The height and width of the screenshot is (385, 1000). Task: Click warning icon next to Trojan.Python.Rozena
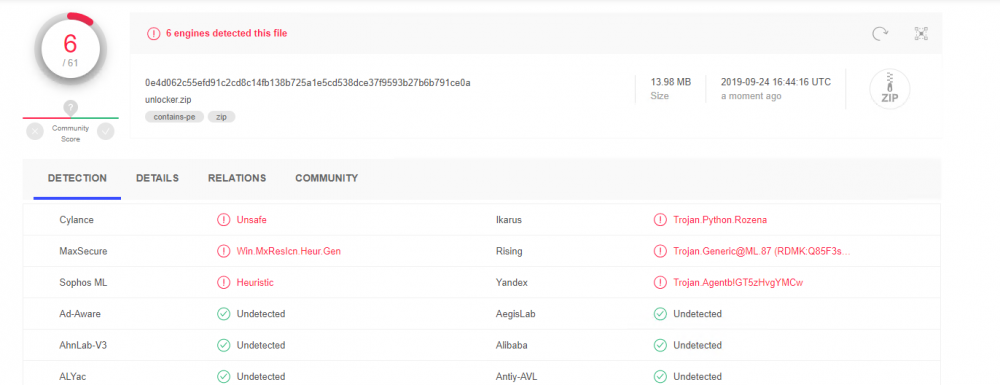click(x=660, y=220)
